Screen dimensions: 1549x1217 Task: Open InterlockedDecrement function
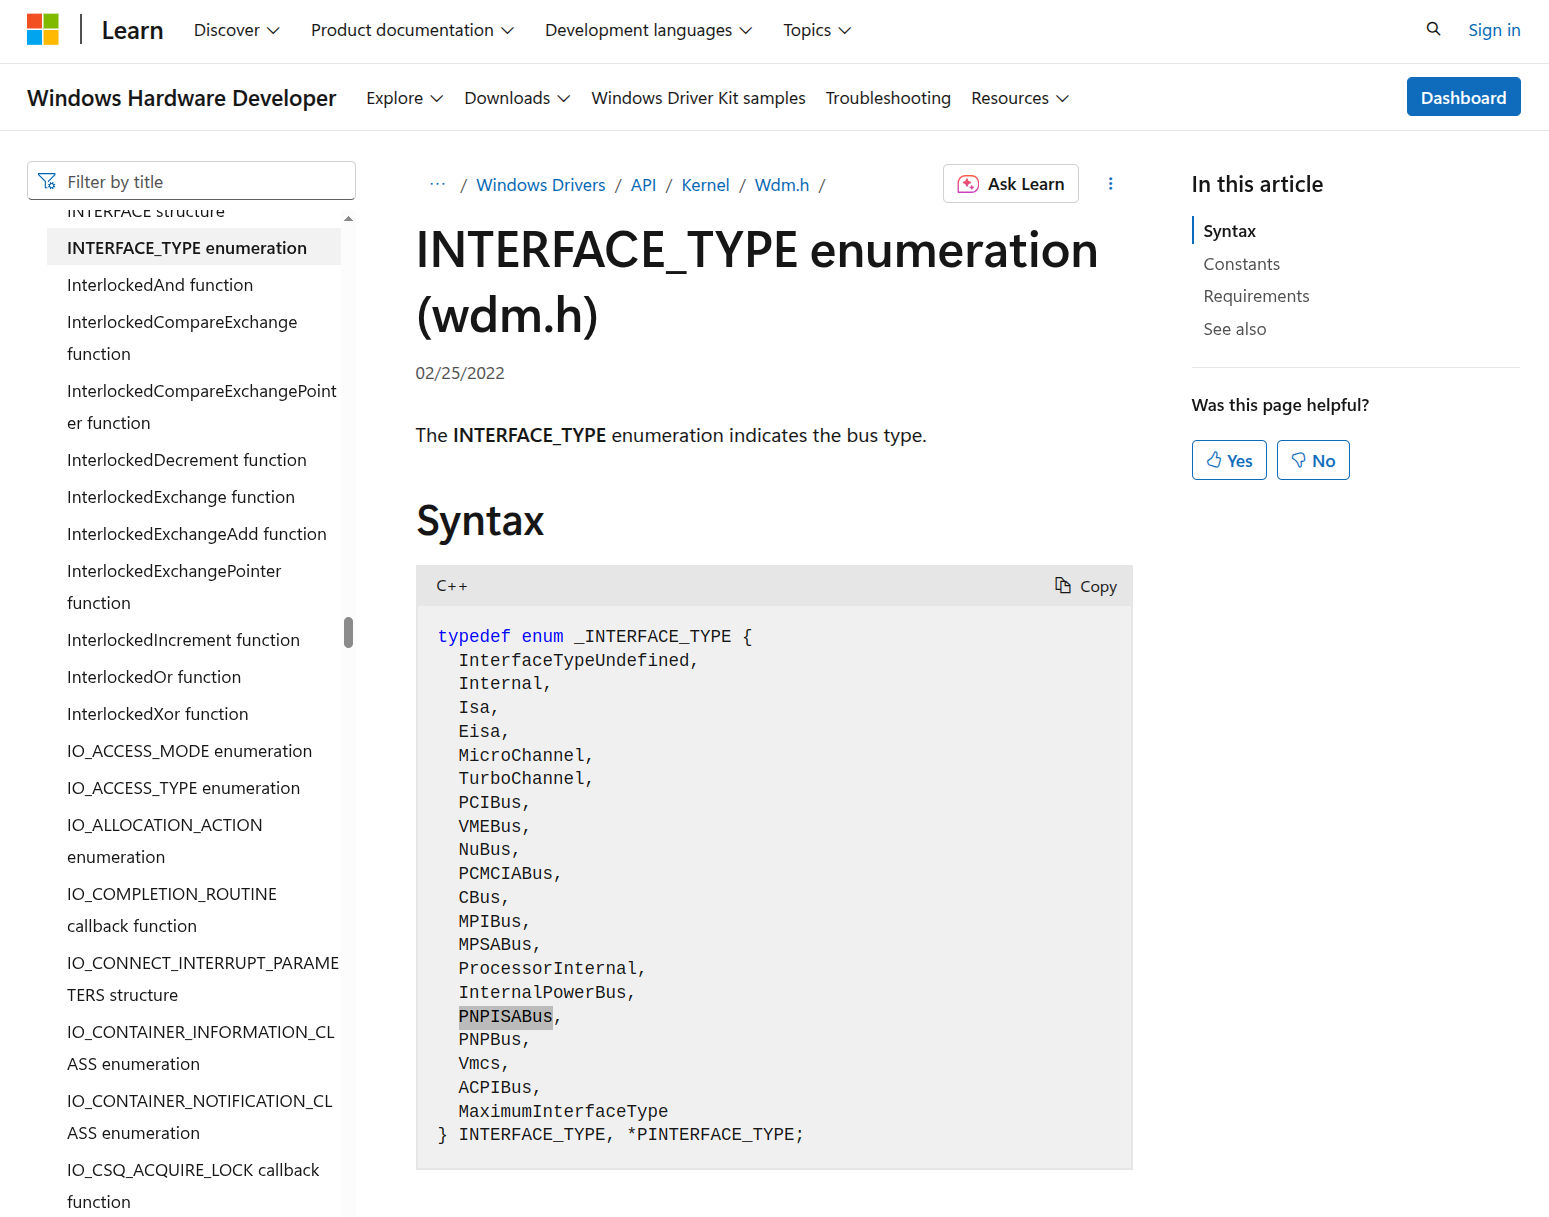click(x=187, y=460)
